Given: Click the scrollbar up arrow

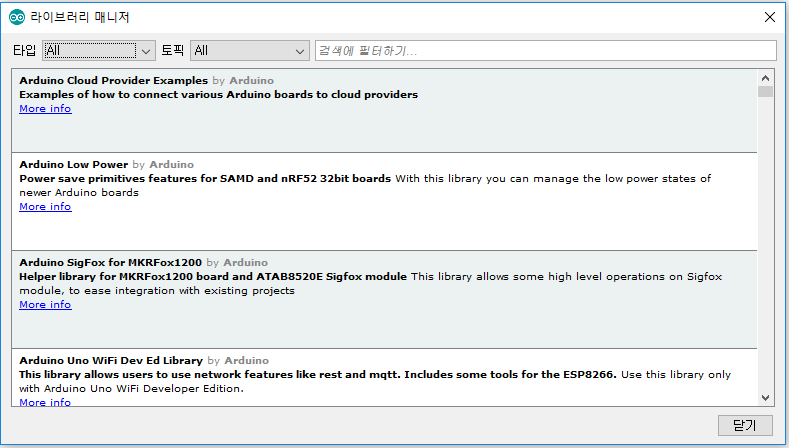Looking at the screenshot, I should (765, 78).
